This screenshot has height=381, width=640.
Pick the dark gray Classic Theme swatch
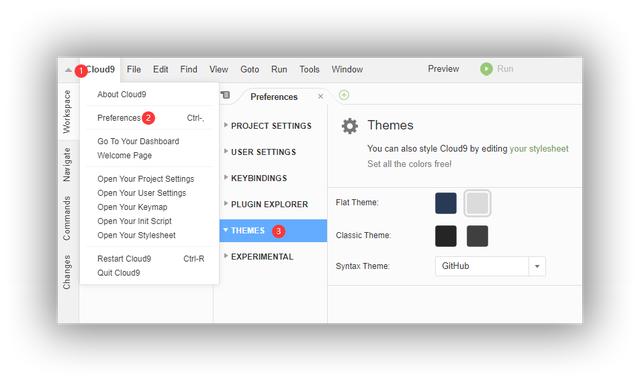coord(477,236)
